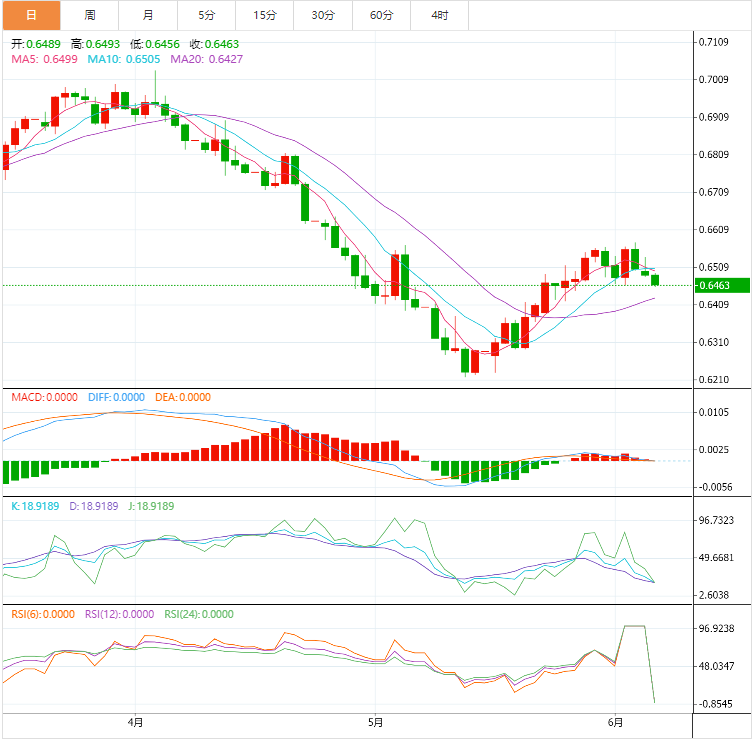
Task: Click the 低:0.6456 low price value
Action: (155, 44)
